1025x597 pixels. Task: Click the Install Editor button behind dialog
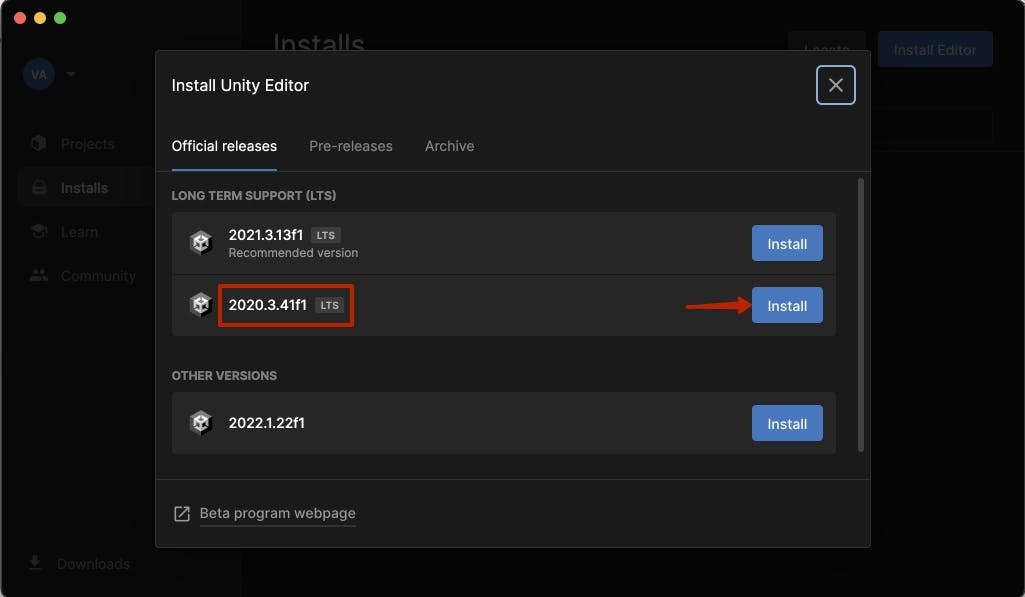[x=935, y=50]
